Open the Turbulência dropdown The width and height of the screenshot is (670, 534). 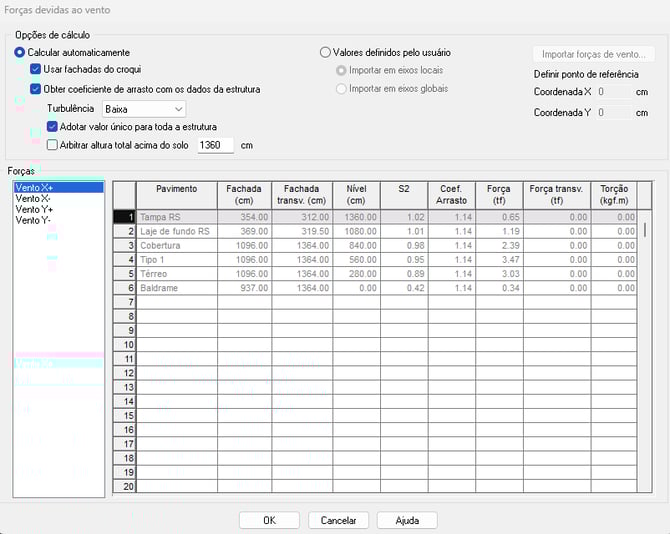145,108
